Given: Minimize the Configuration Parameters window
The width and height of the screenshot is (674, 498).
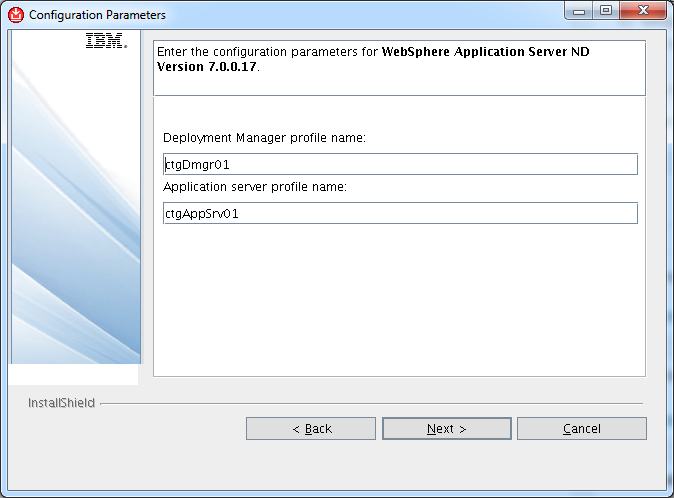Looking at the screenshot, I should pyautogui.click(x=579, y=10).
